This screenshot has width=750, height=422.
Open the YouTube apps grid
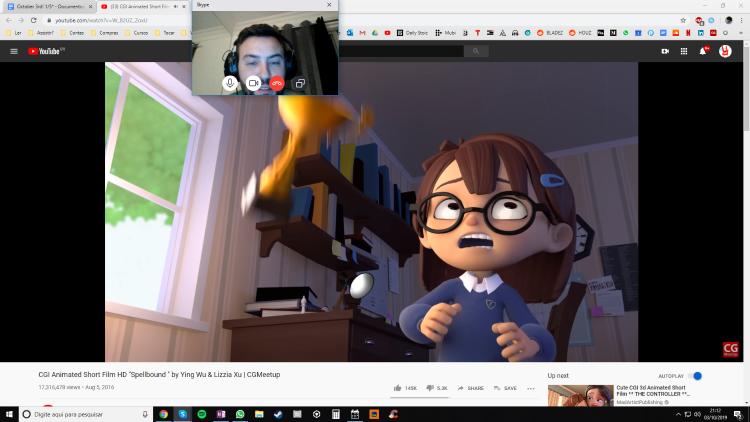tap(684, 51)
